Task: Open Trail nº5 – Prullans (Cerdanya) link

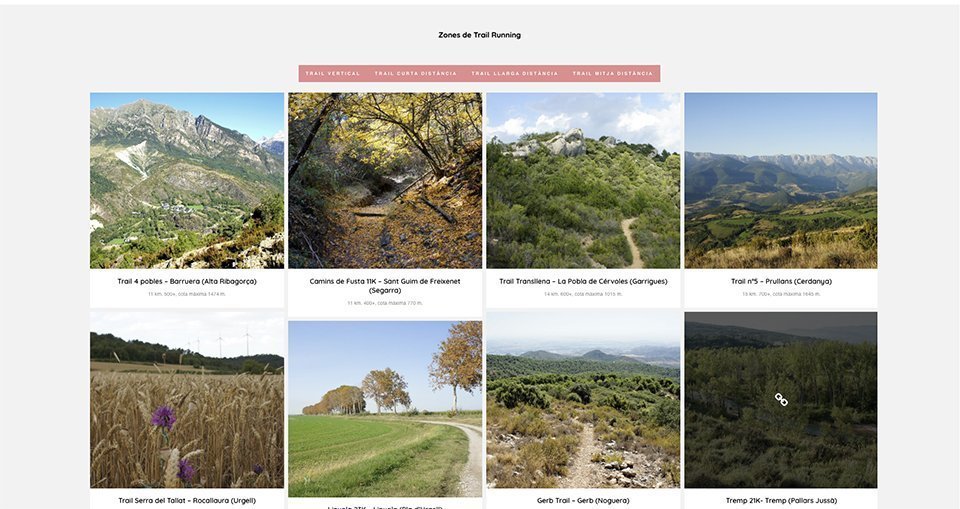Action: pos(781,282)
